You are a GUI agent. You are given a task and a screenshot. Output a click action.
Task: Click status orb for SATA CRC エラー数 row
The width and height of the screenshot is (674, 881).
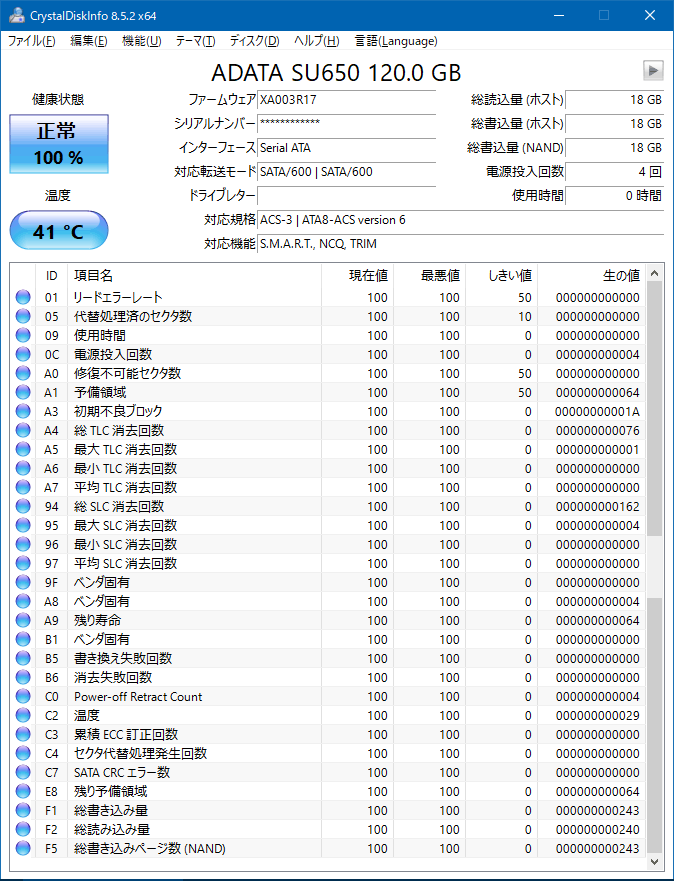point(23,772)
